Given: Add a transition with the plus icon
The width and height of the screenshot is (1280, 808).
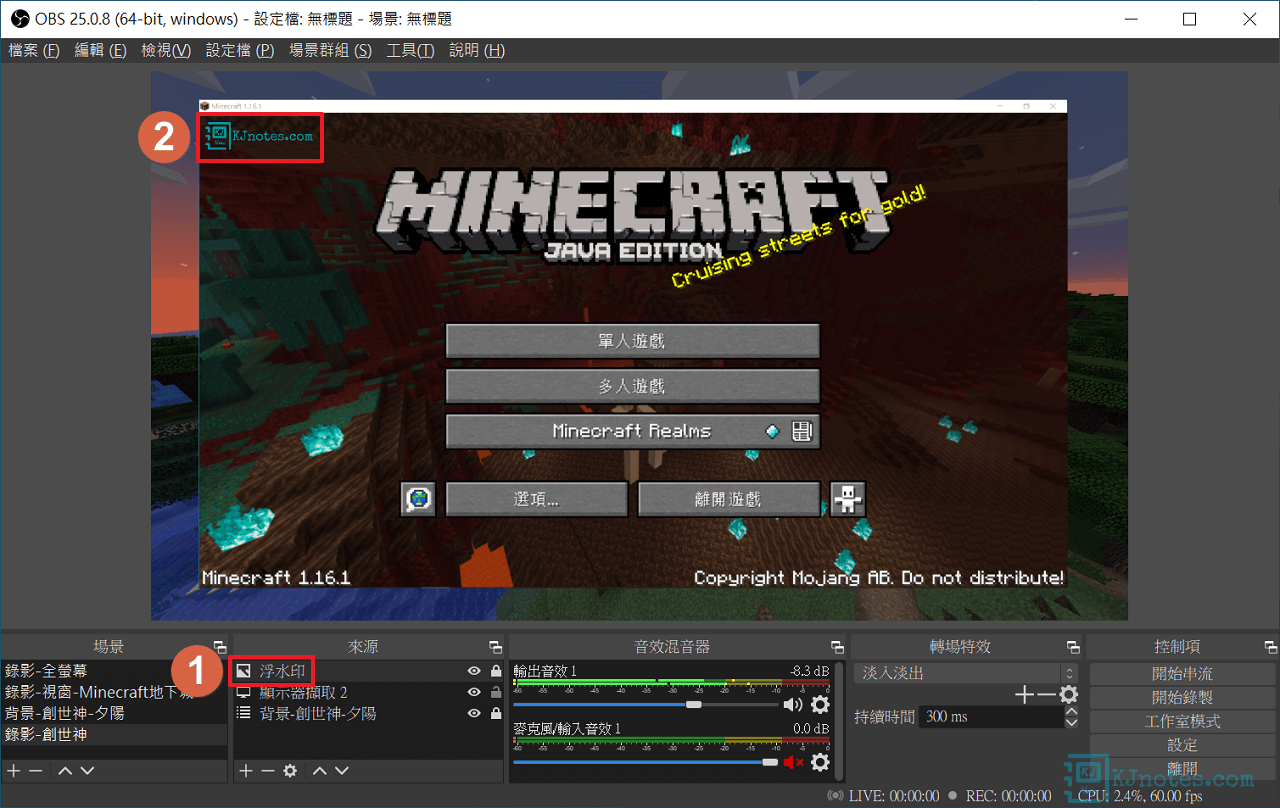Looking at the screenshot, I should (1024, 694).
